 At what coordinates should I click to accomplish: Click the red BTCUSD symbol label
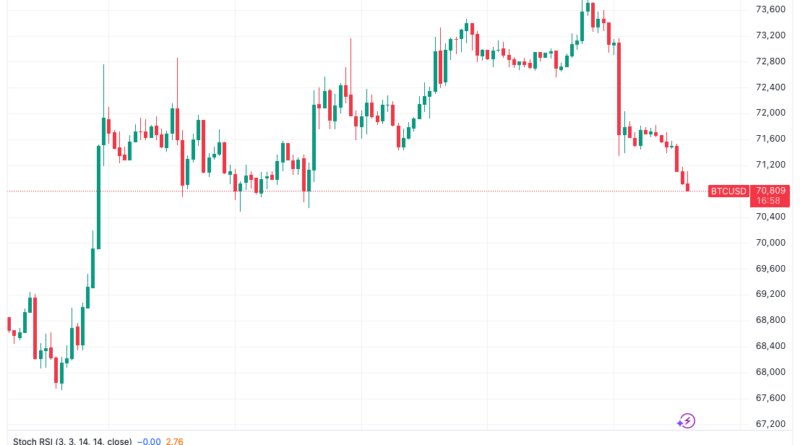[x=728, y=190]
